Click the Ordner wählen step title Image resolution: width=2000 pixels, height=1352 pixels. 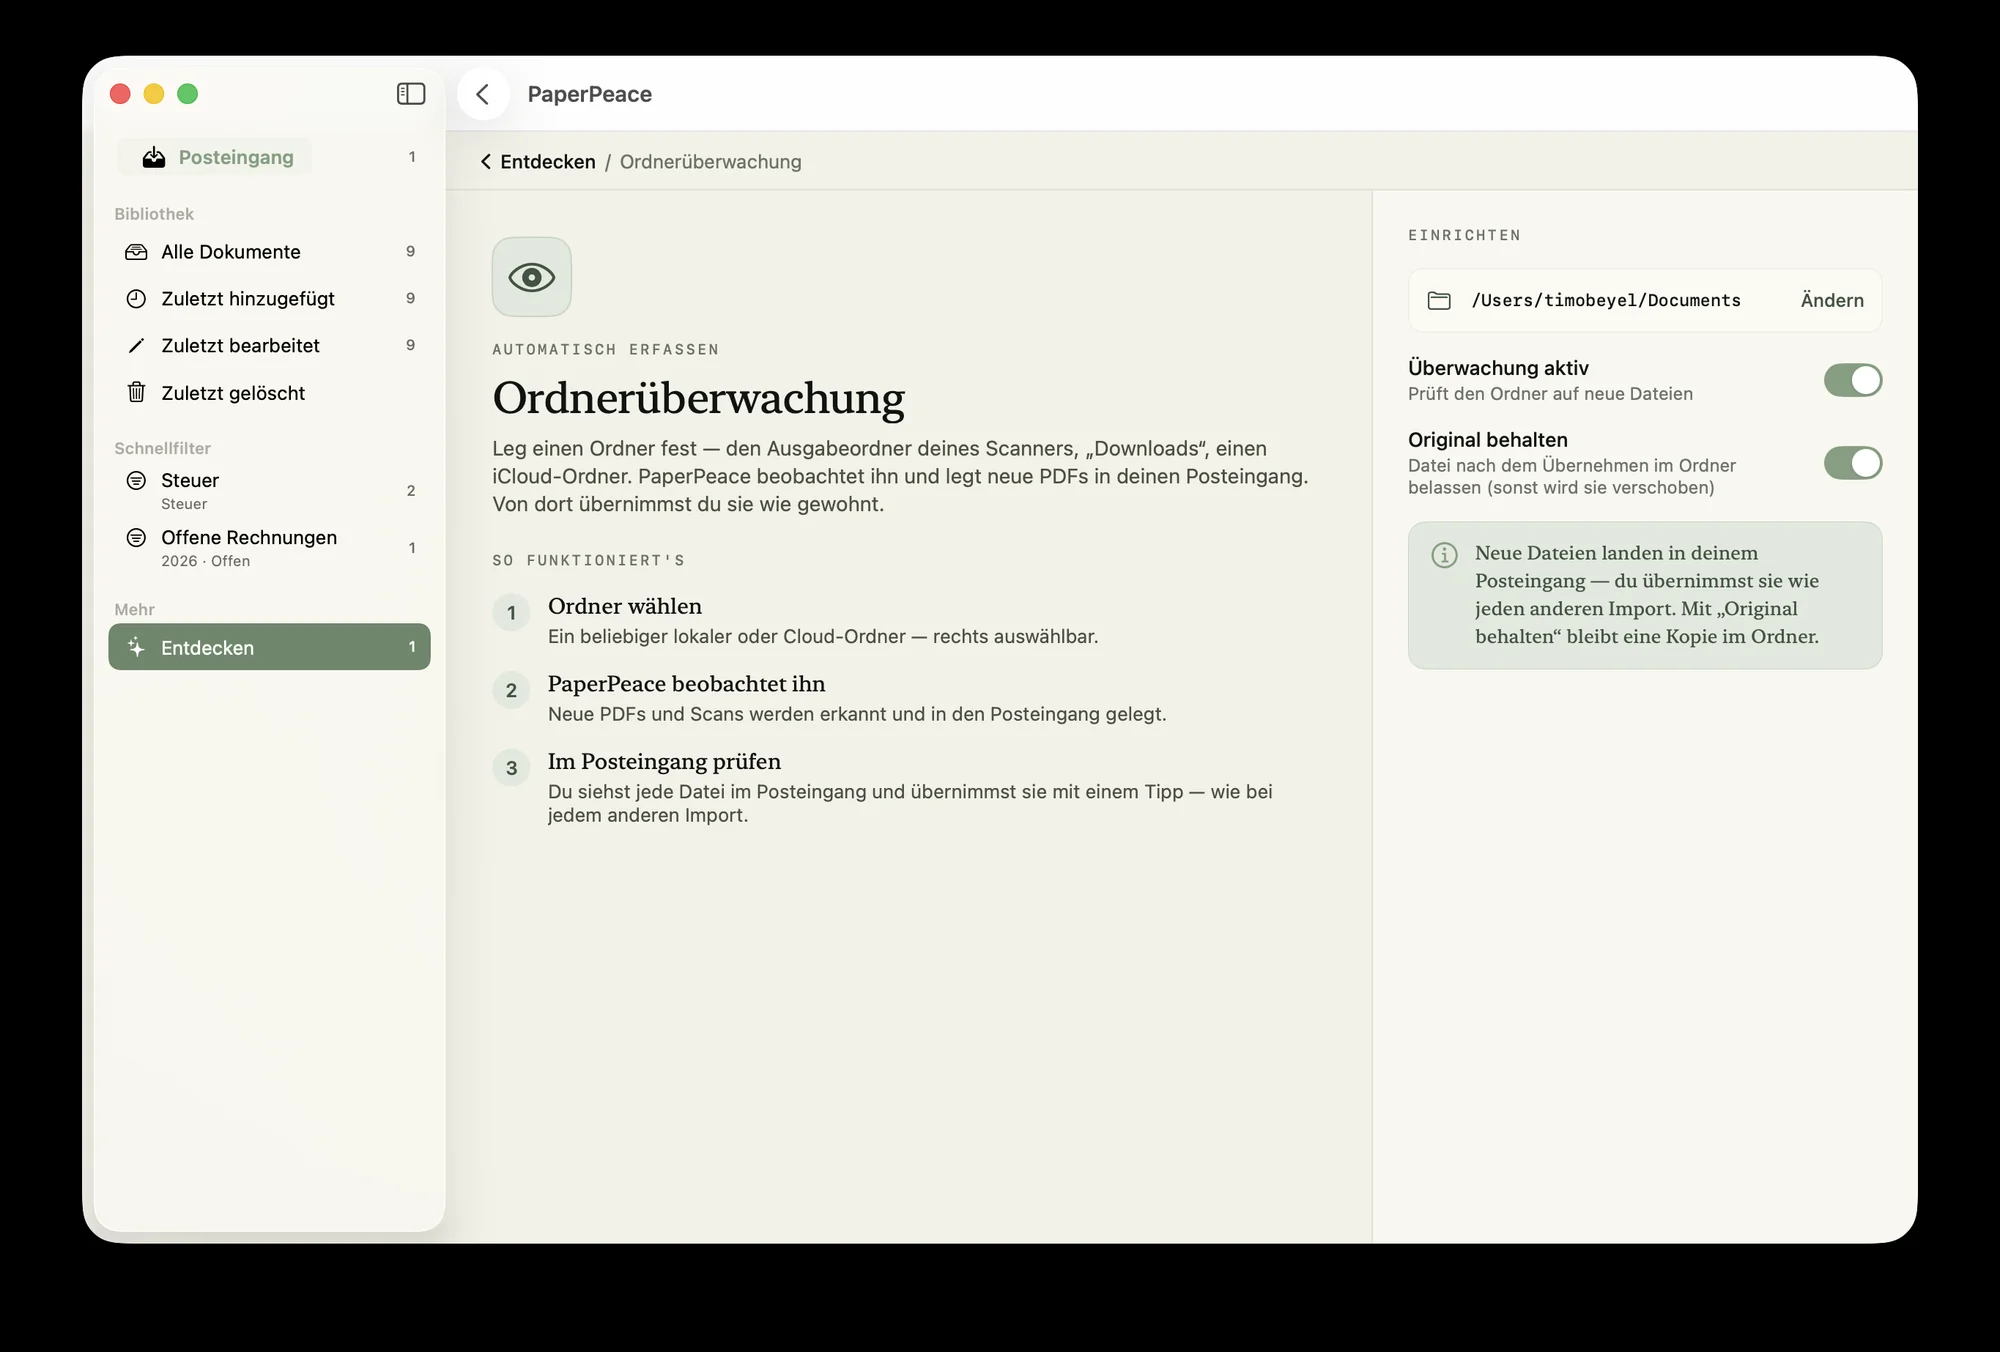pos(625,606)
